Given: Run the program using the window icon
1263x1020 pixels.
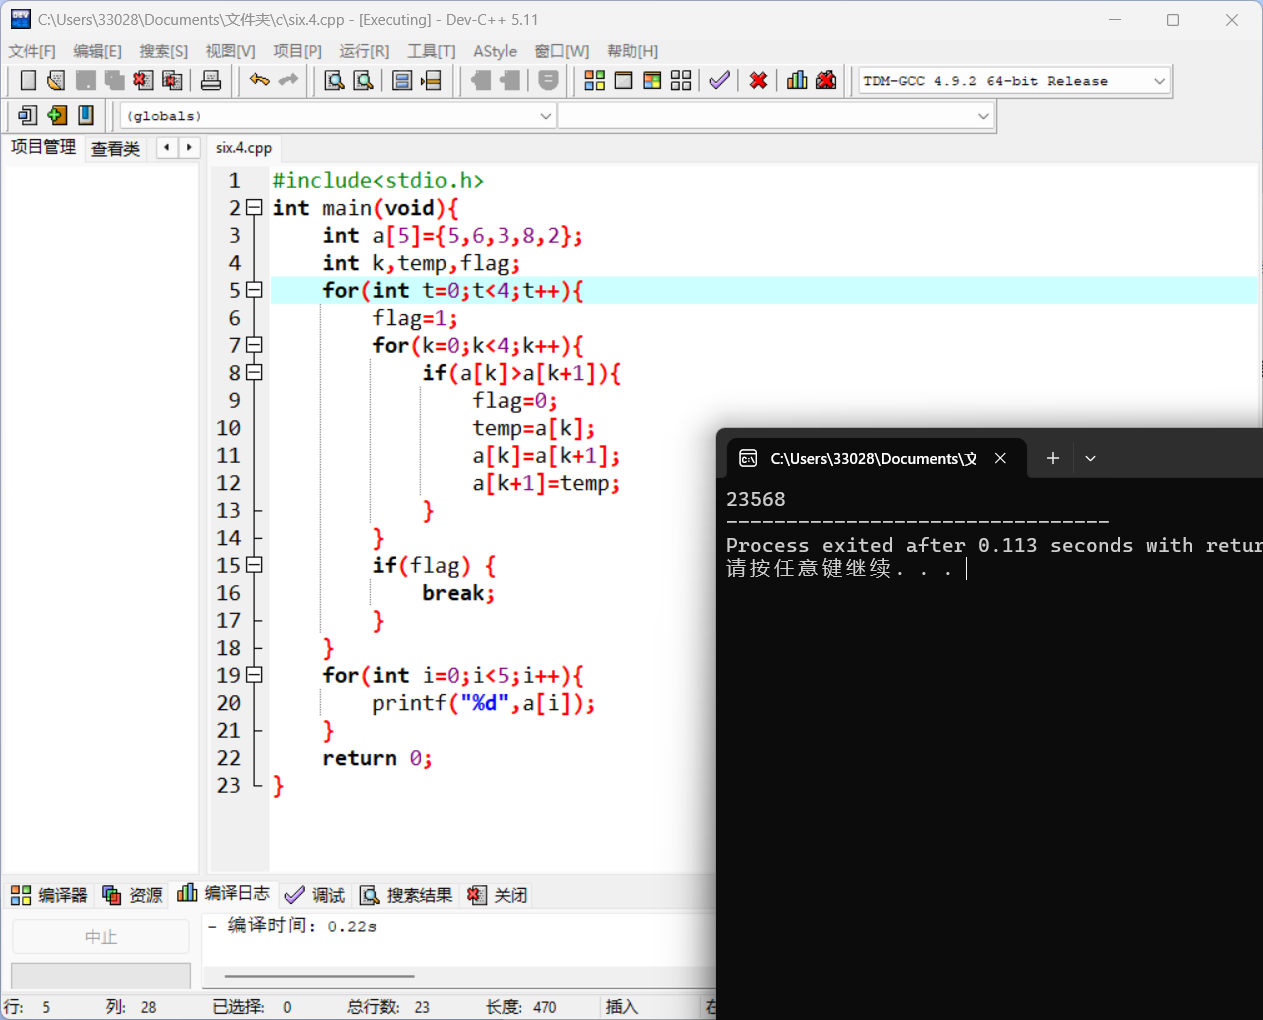Looking at the screenshot, I should [623, 80].
